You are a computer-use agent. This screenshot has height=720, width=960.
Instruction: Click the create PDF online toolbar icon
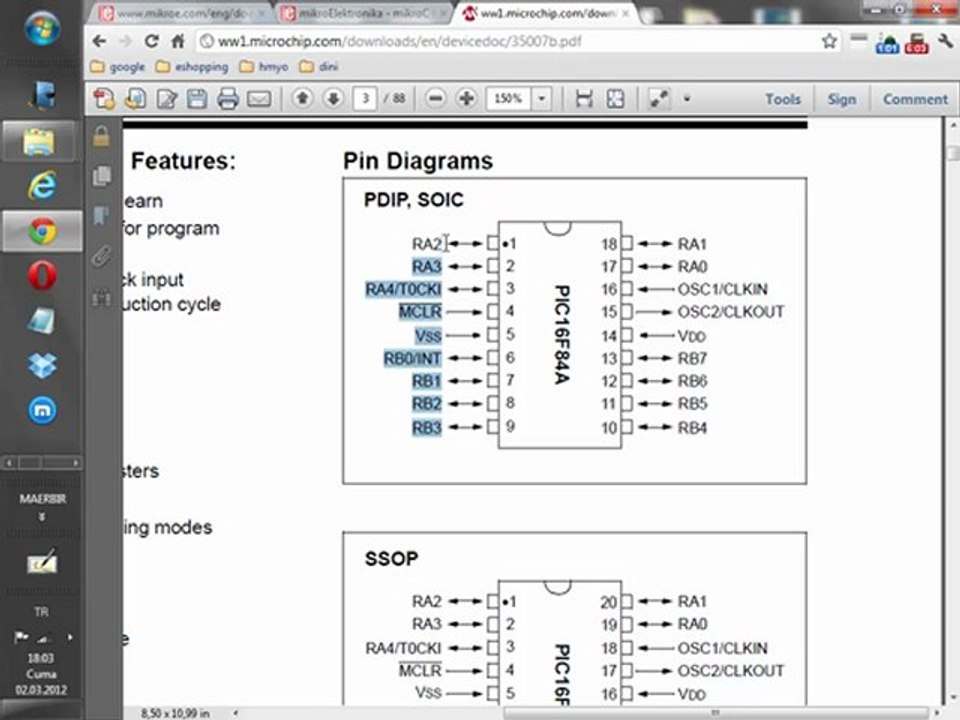click(104, 99)
